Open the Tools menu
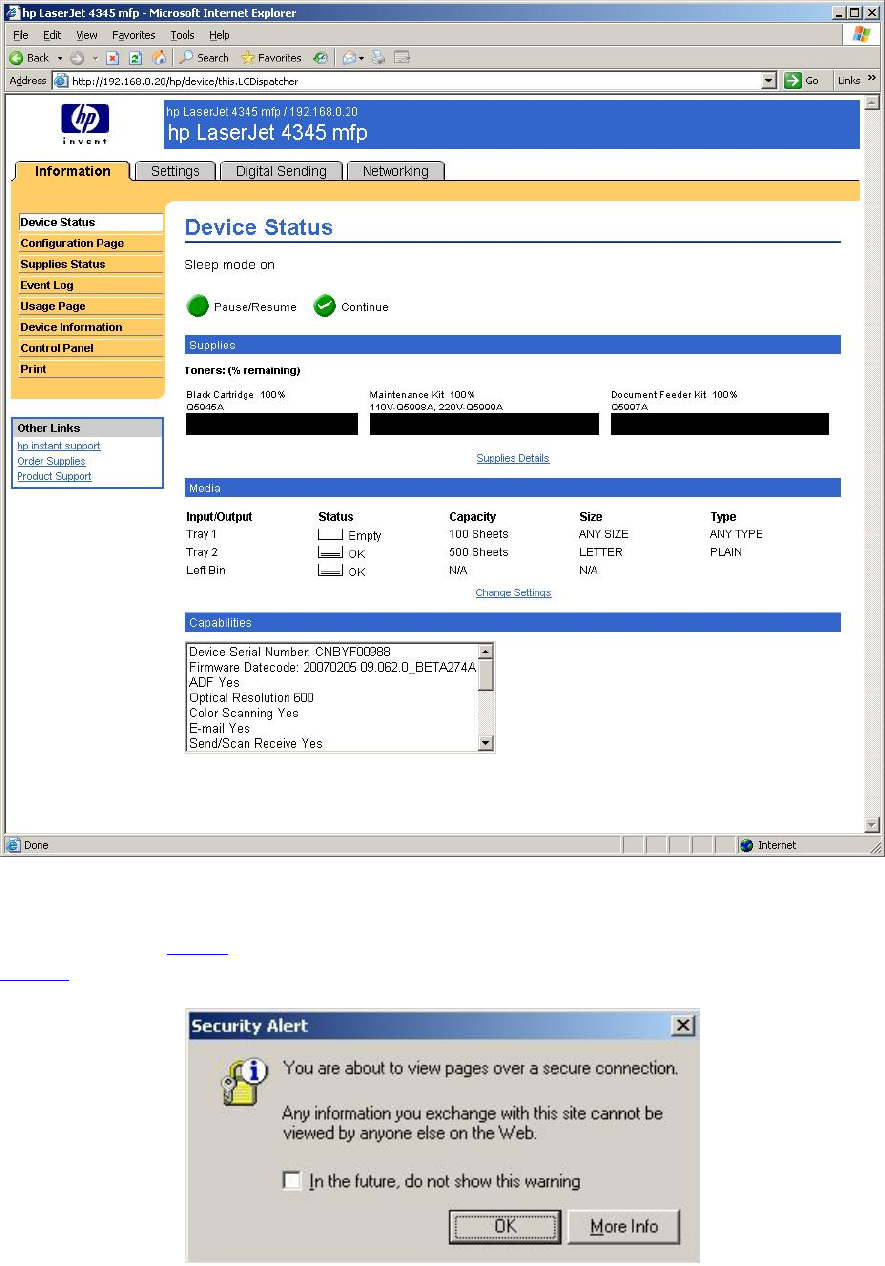Image resolution: width=885 pixels, height=1266 pixels. pyautogui.click(x=183, y=35)
